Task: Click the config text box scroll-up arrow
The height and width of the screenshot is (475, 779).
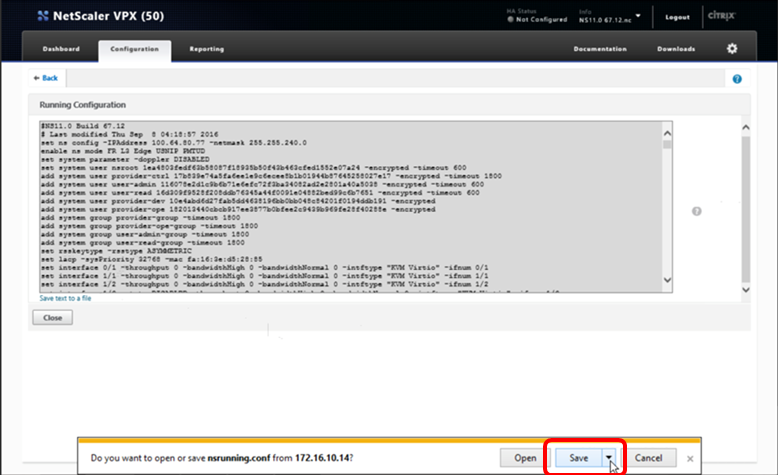Action: [x=667, y=133]
